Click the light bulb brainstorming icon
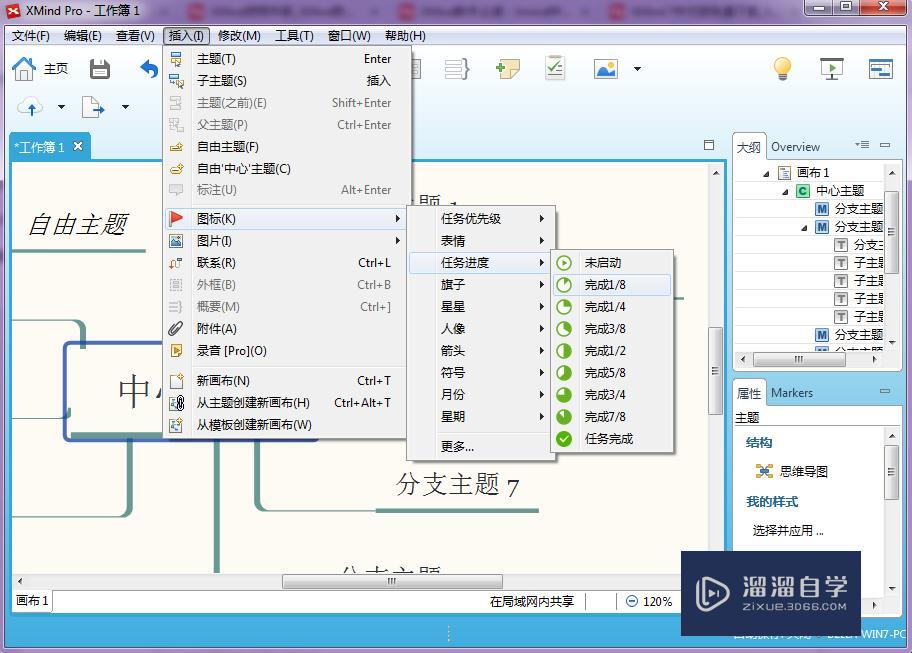Image resolution: width=912 pixels, height=653 pixels. [782, 69]
